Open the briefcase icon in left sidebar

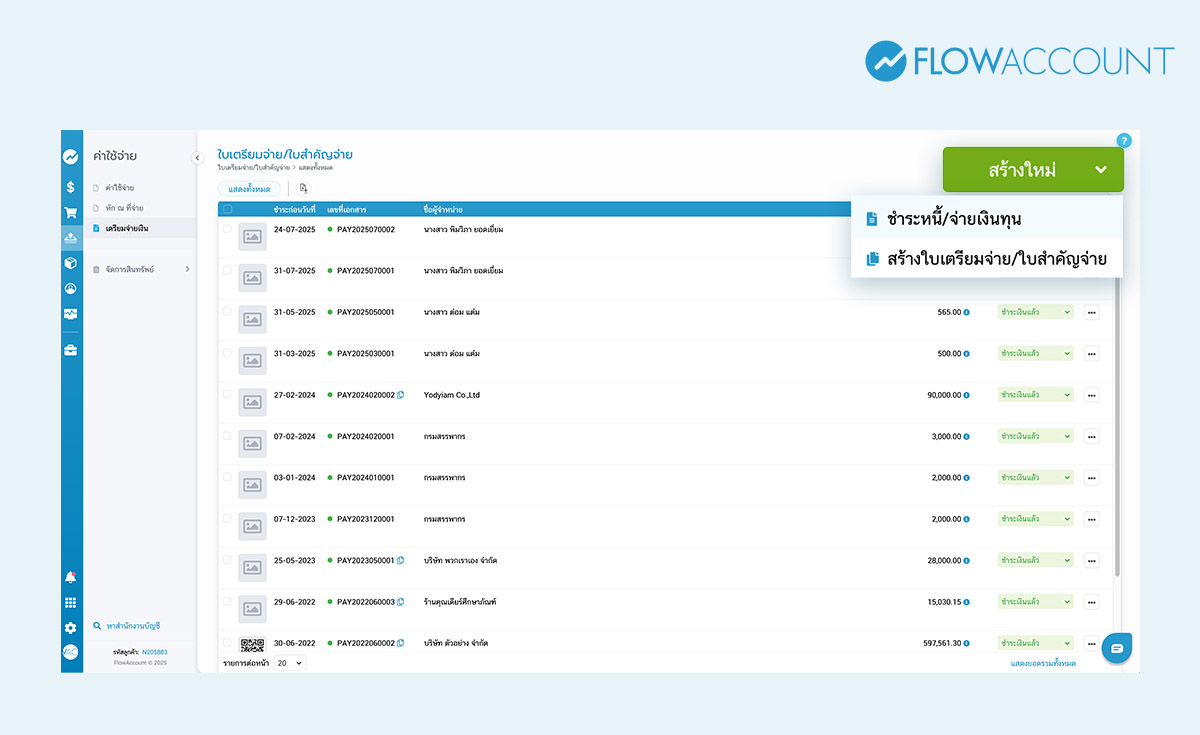coord(71,350)
